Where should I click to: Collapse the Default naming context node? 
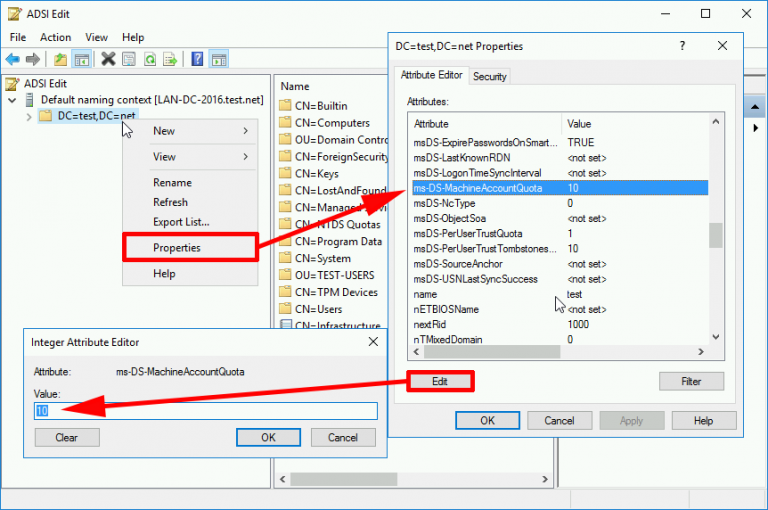click(x=11, y=100)
